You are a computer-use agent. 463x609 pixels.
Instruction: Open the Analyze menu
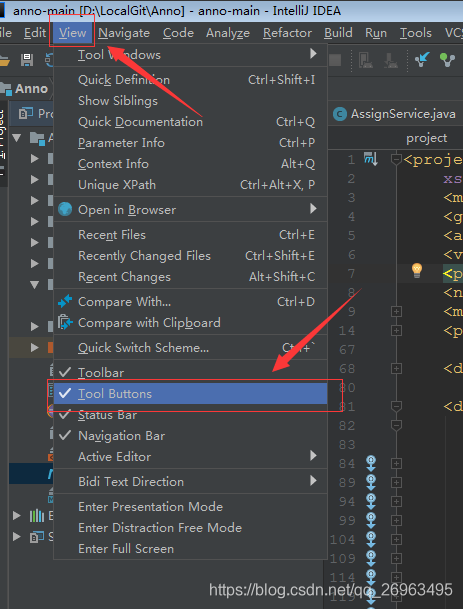click(x=228, y=33)
